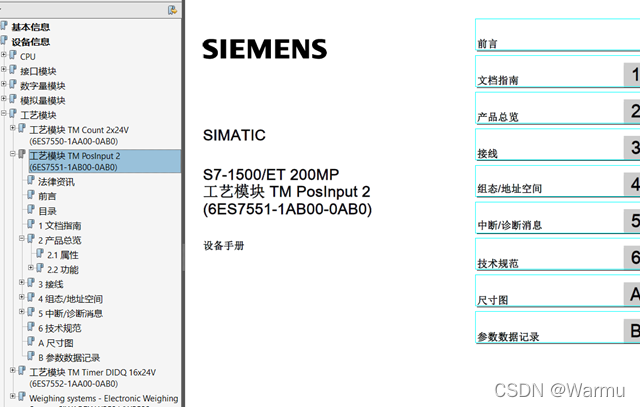
Task: Click bookmark icon beside 1 文档指南
Action: (31, 224)
